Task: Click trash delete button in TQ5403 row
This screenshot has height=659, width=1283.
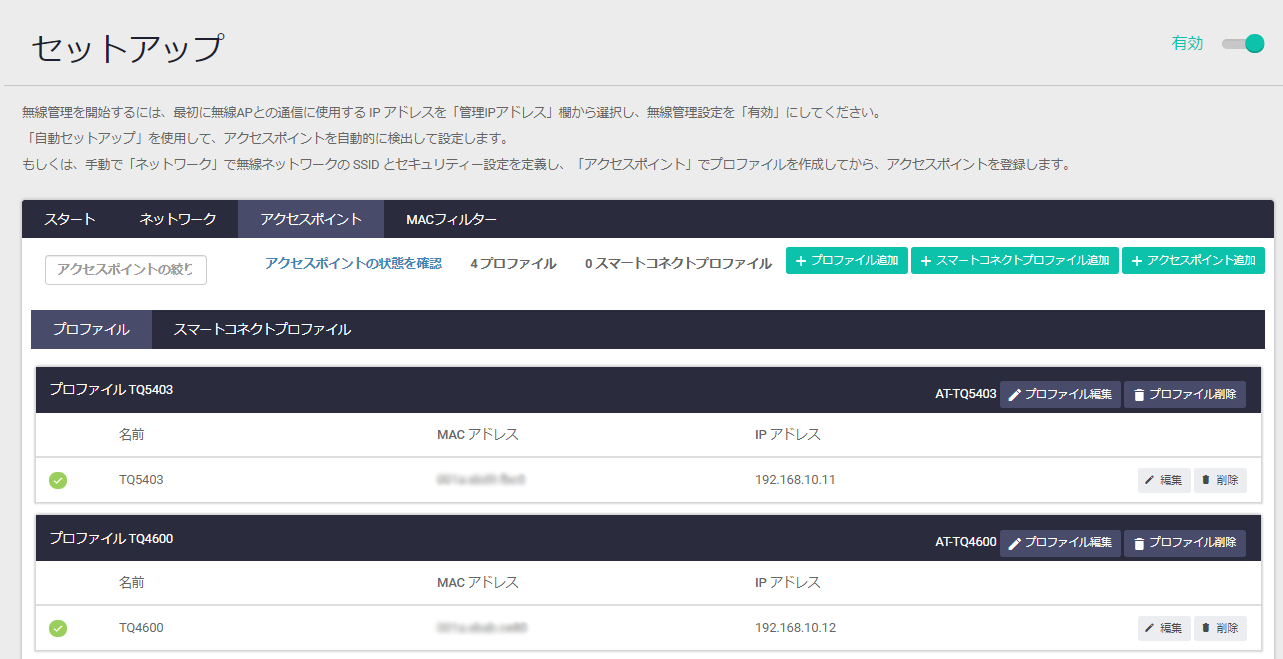Action: 1220,480
